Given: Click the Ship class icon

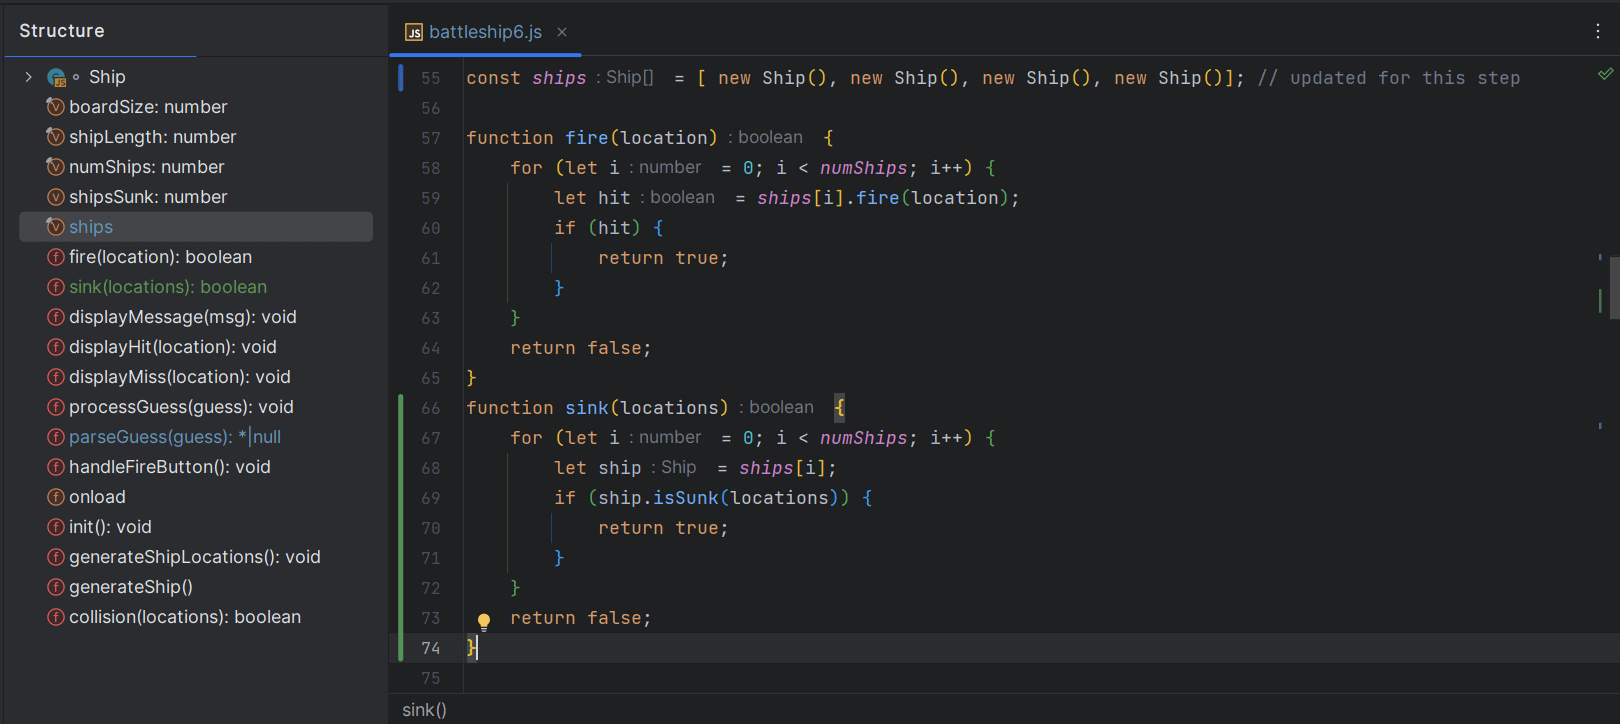Looking at the screenshot, I should pos(56,77).
